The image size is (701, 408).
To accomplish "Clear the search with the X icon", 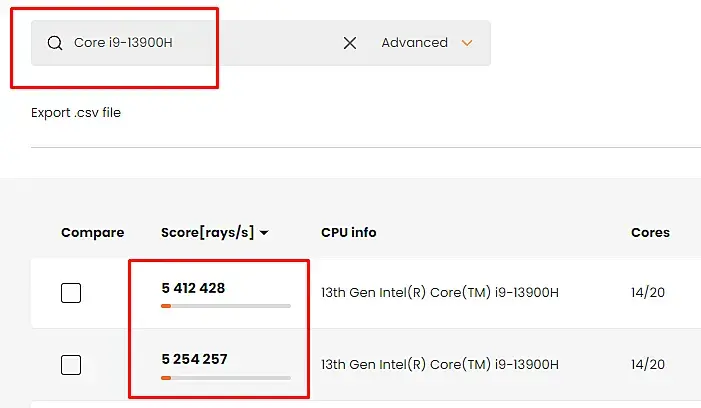I will point(350,43).
